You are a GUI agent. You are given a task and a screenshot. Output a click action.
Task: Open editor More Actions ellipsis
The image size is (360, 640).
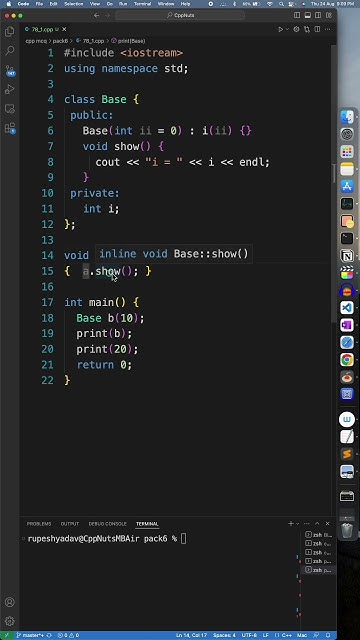click(x=327, y=29)
